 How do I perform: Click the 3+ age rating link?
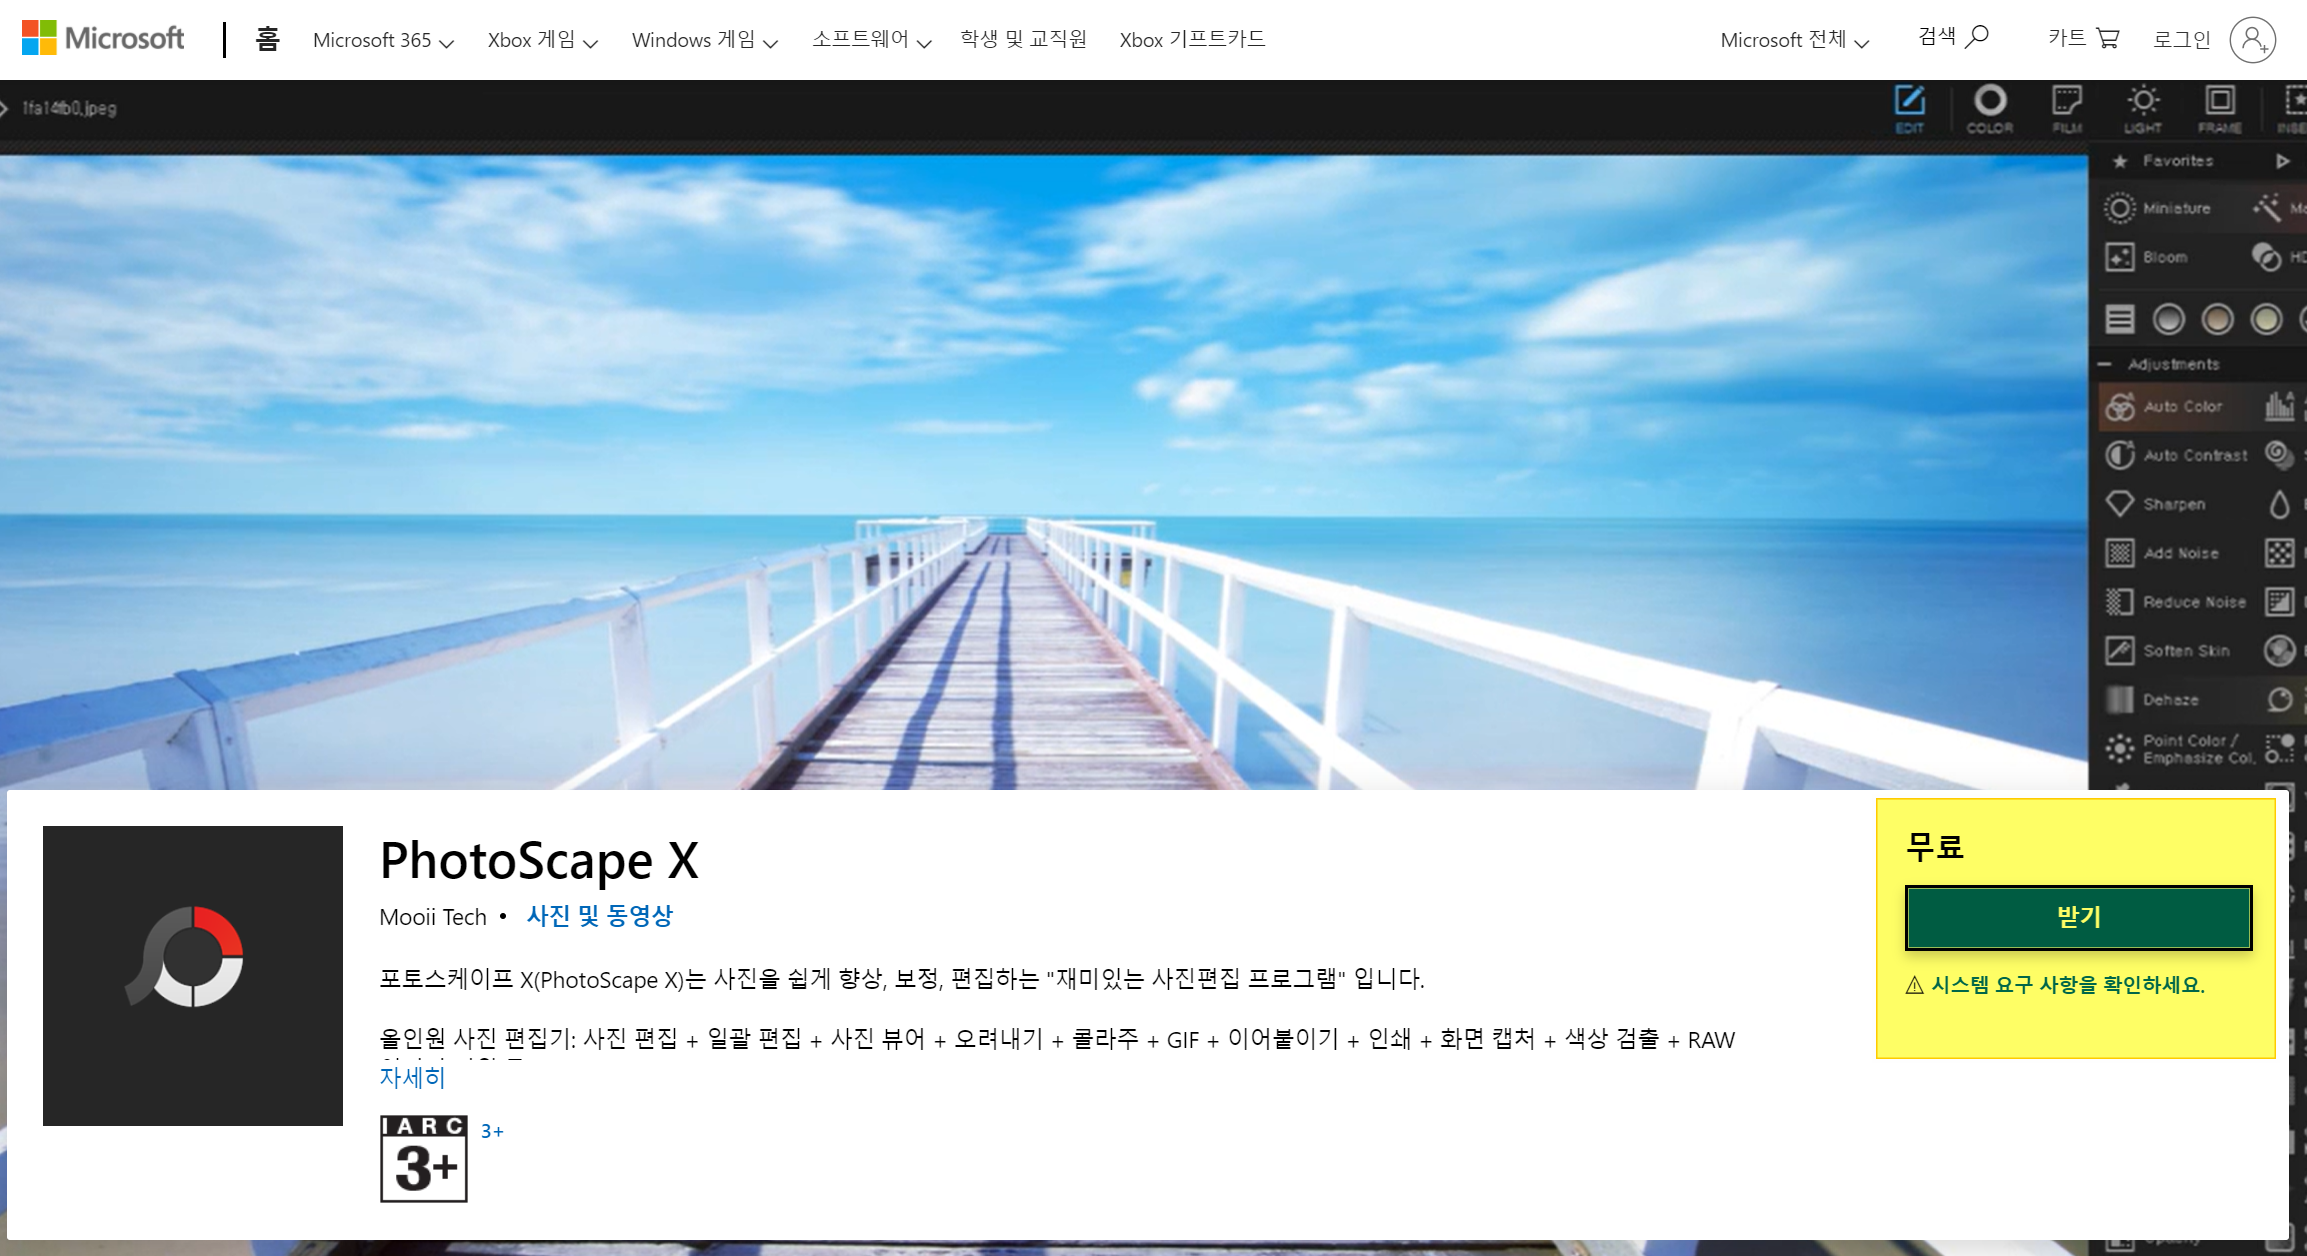(x=492, y=1131)
